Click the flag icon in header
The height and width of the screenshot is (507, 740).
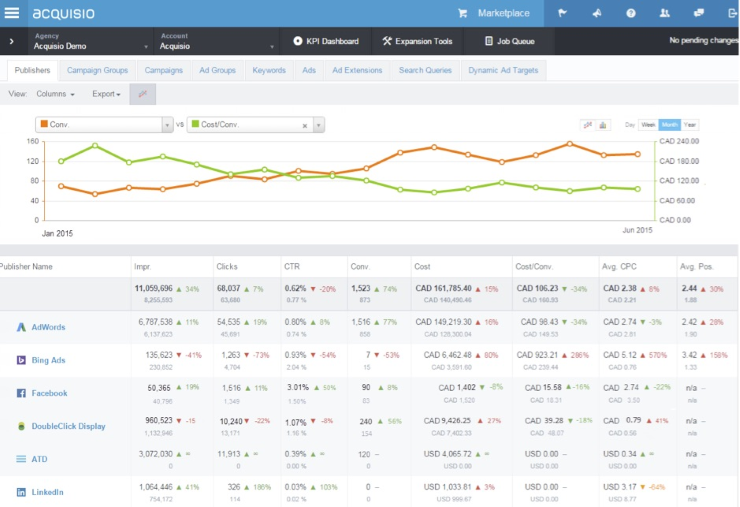[562, 13]
